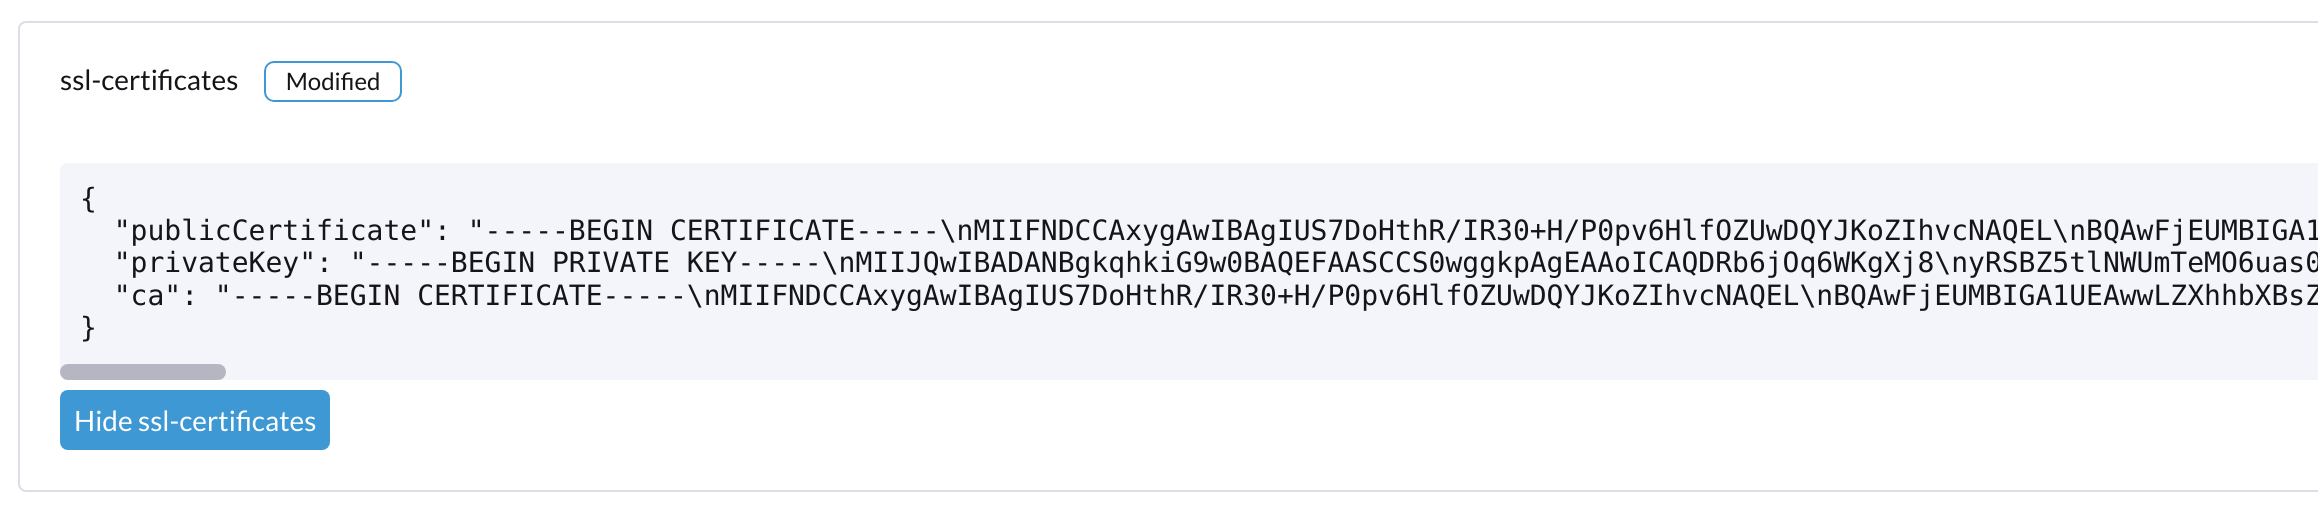Viewport: 2318px width, 512px height.
Task: Click the Hide ssl-certificates button
Action: pyautogui.click(x=195, y=421)
